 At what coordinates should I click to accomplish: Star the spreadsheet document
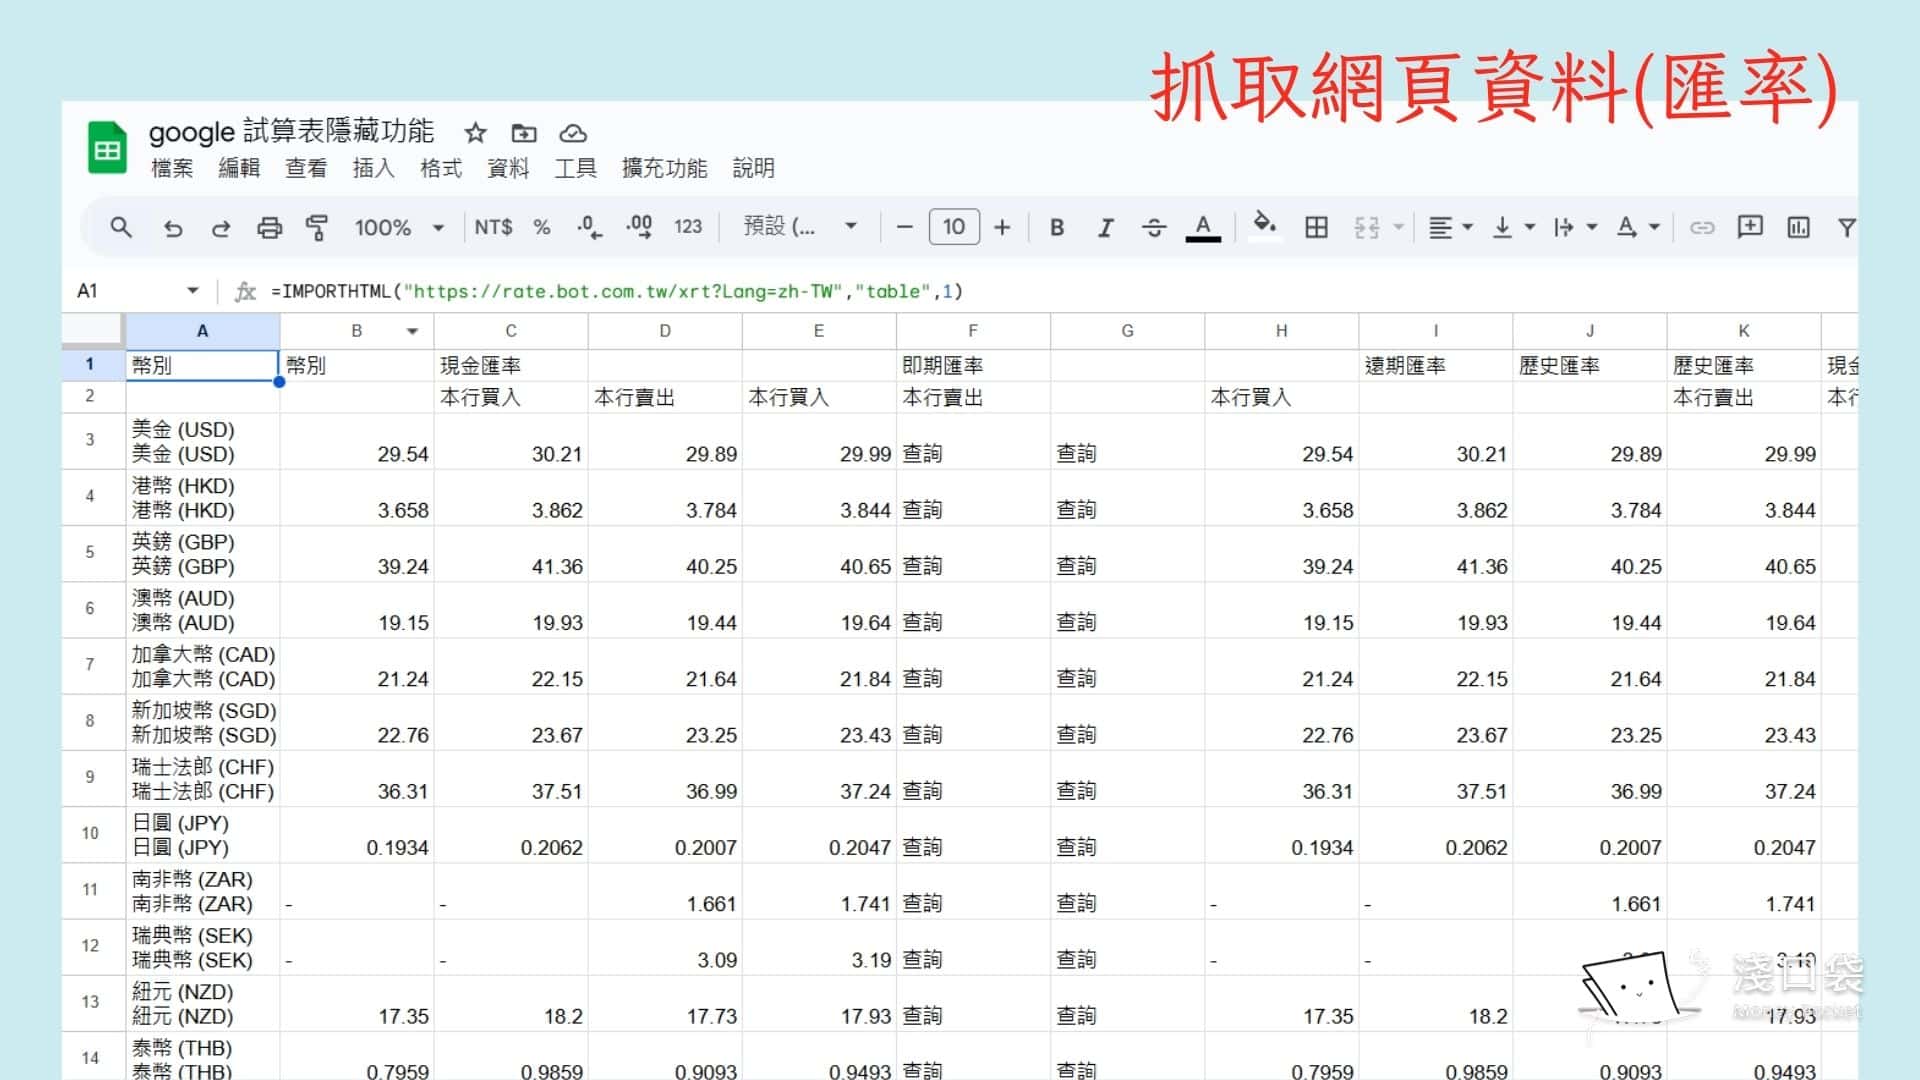pos(475,133)
